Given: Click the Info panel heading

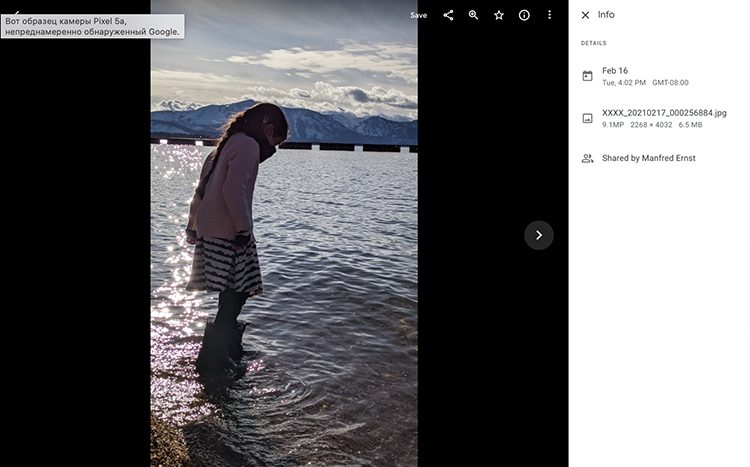Looking at the screenshot, I should point(606,15).
